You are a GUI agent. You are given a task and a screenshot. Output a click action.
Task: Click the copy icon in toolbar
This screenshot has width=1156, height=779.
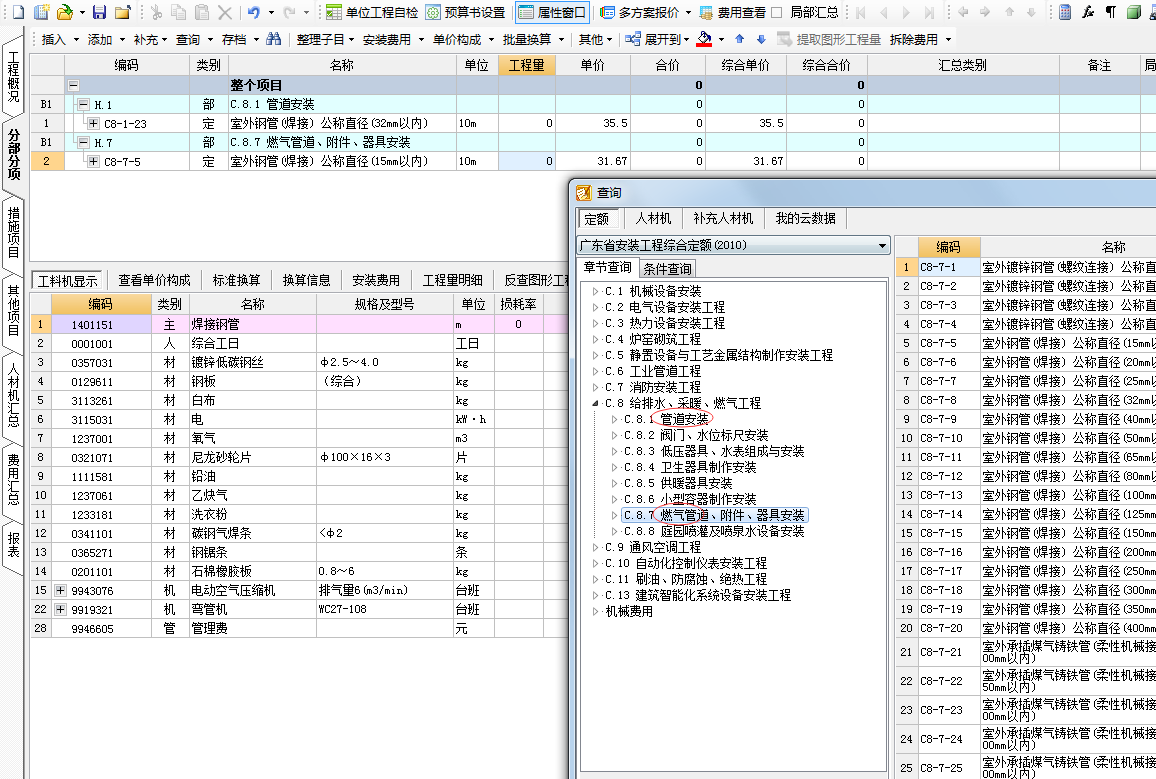tap(178, 12)
